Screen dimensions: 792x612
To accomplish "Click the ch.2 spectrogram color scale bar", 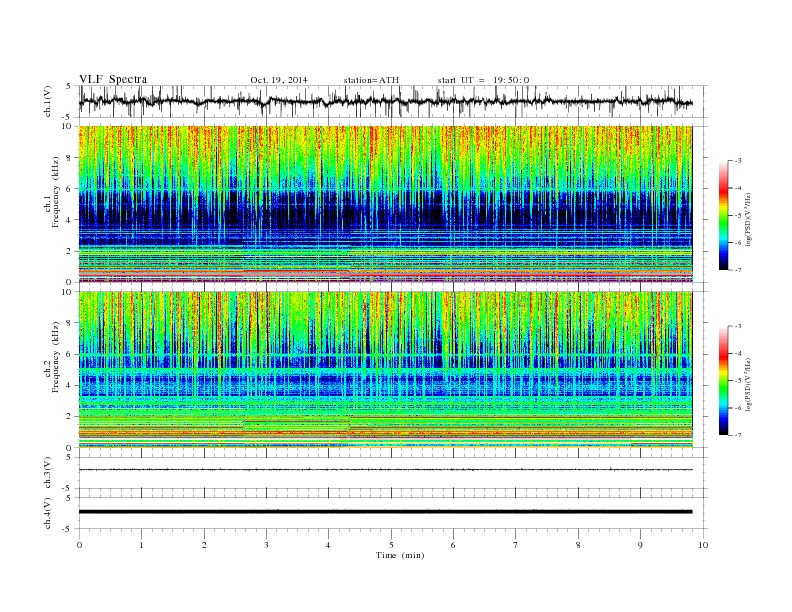I will 723,381.
